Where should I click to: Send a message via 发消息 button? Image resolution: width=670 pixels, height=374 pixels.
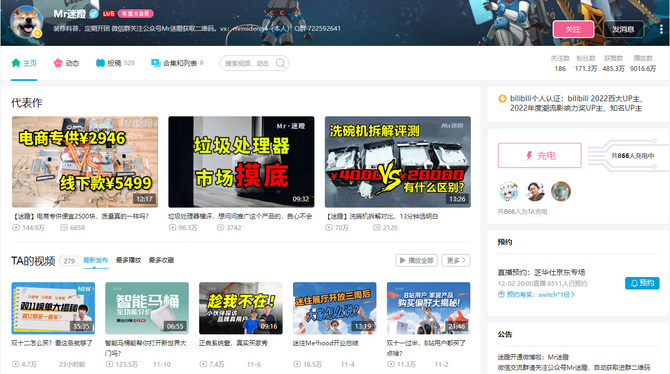(623, 29)
